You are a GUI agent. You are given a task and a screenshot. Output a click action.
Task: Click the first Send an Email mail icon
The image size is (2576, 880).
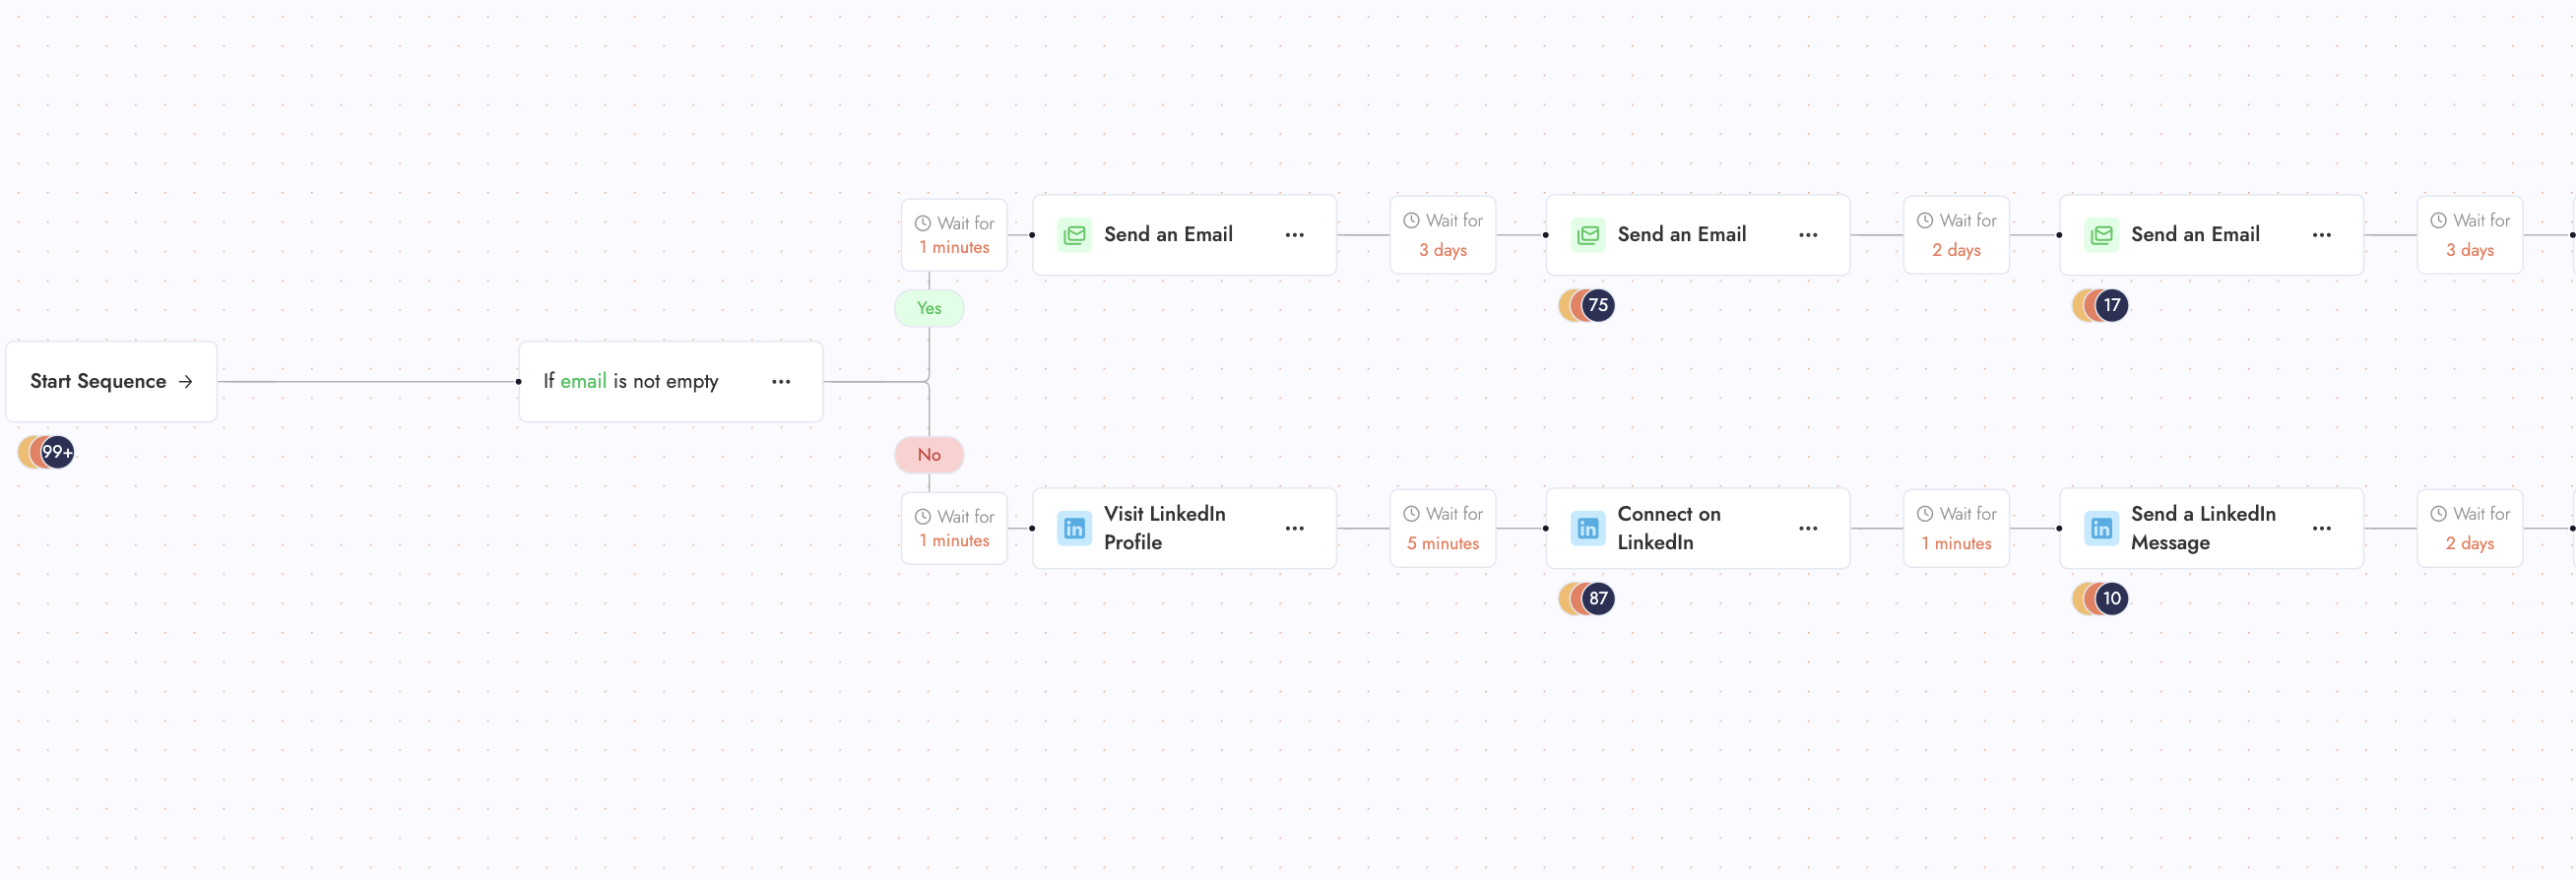[x=1074, y=235]
